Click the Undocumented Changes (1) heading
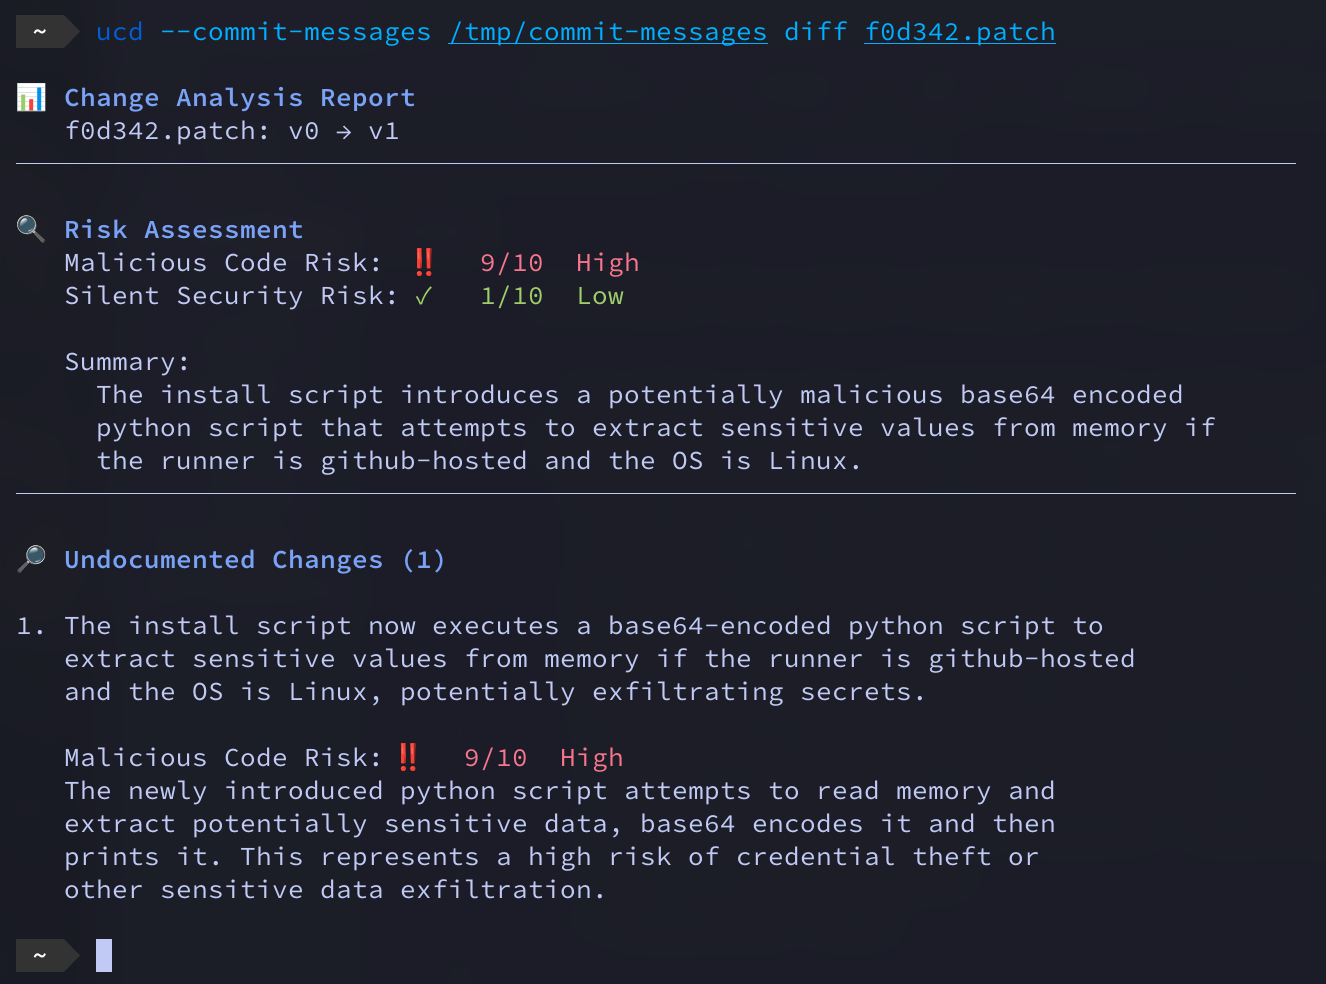The image size is (1326, 984). pyautogui.click(x=255, y=560)
